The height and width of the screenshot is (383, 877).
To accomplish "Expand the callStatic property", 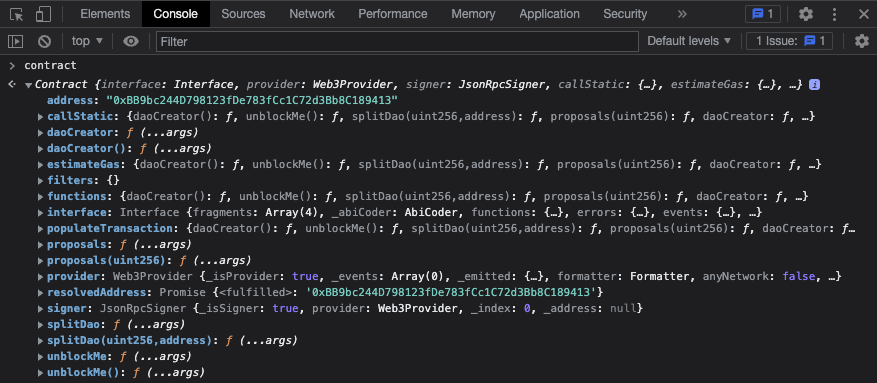I will [40, 117].
